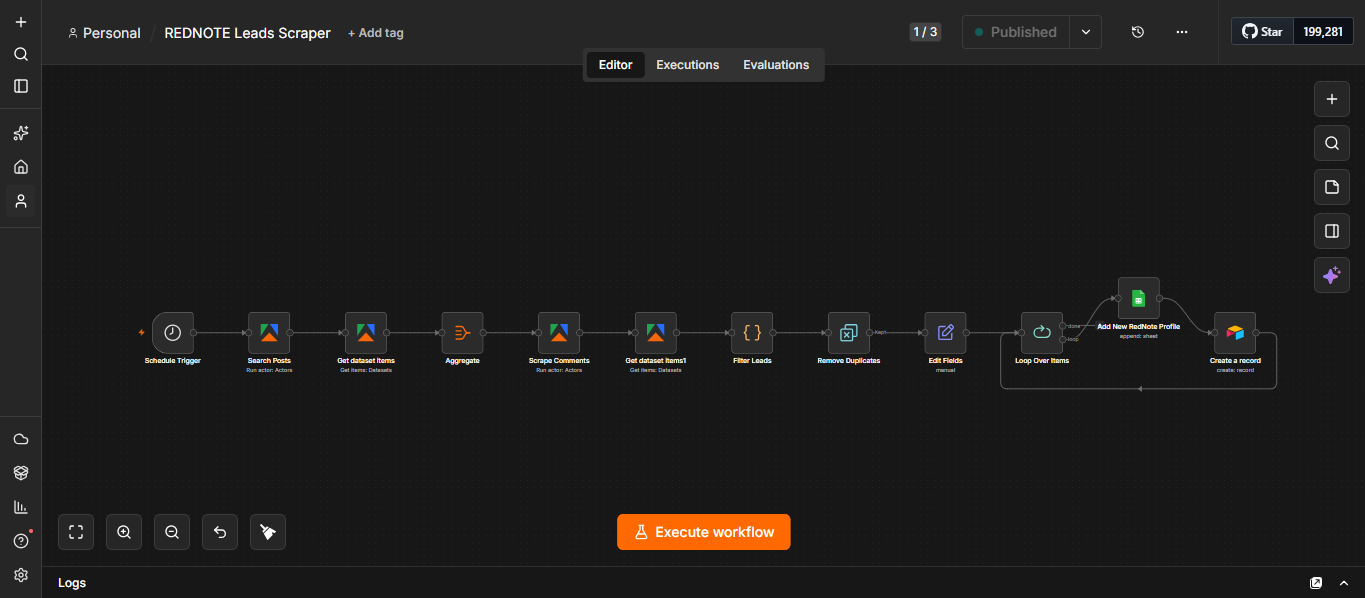This screenshot has height=598, width=1365.
Task: Click the Published status button
Action: pos(1016,32)
